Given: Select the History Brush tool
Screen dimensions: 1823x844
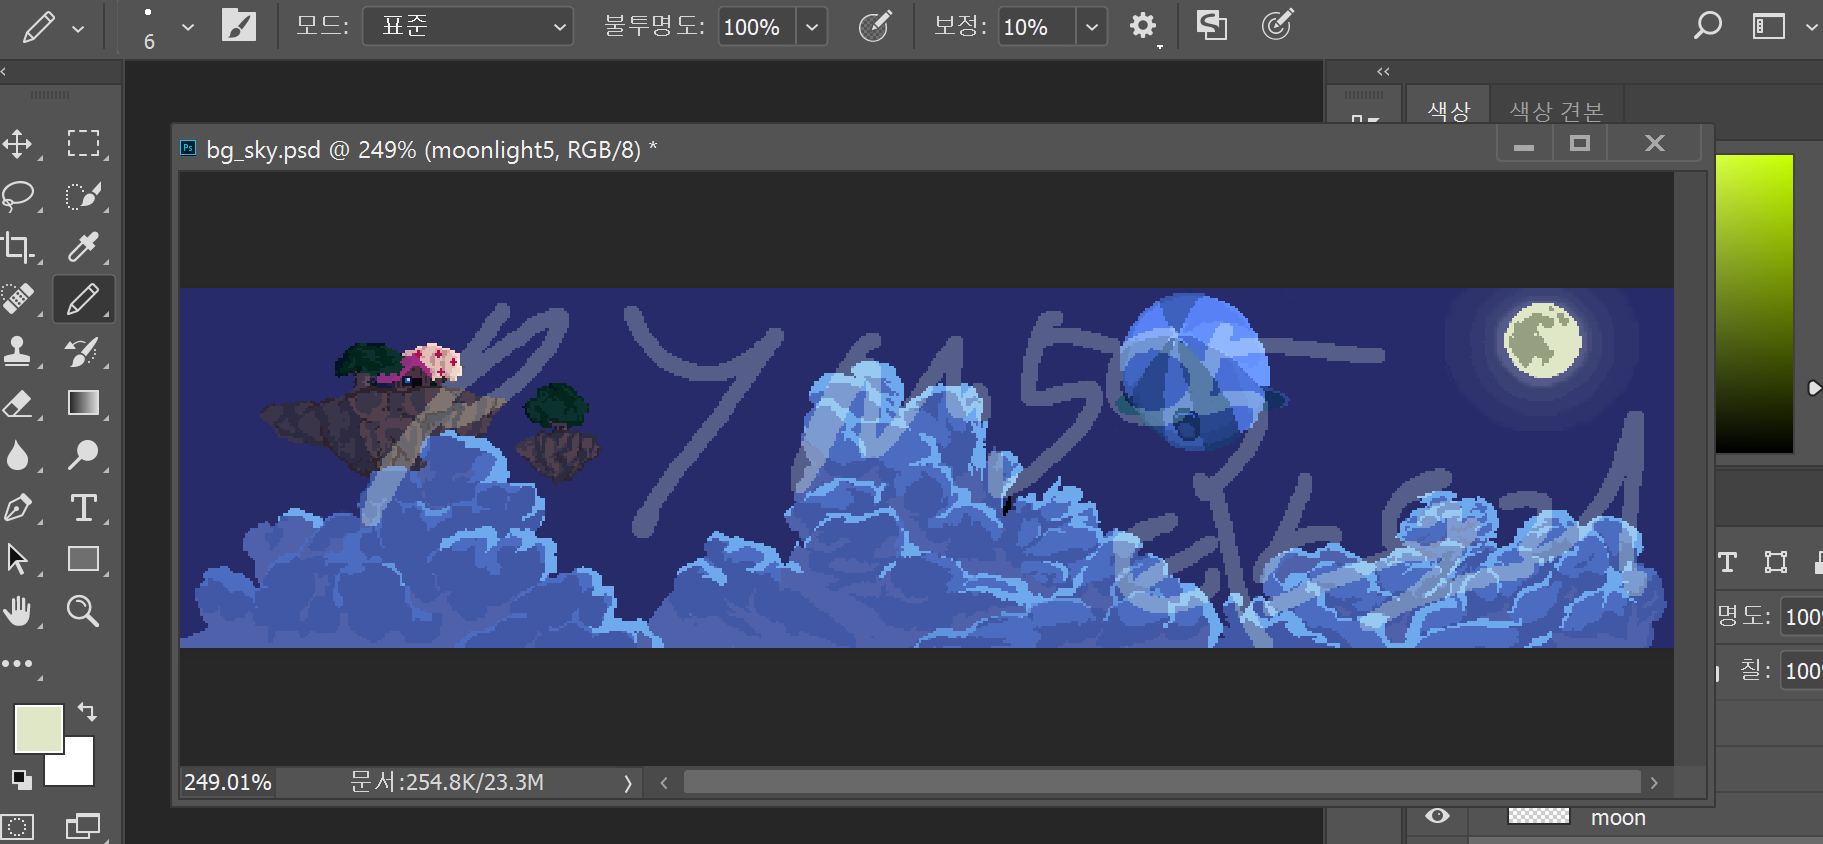Looking at the screenshot, I should [x=83, y=351].
